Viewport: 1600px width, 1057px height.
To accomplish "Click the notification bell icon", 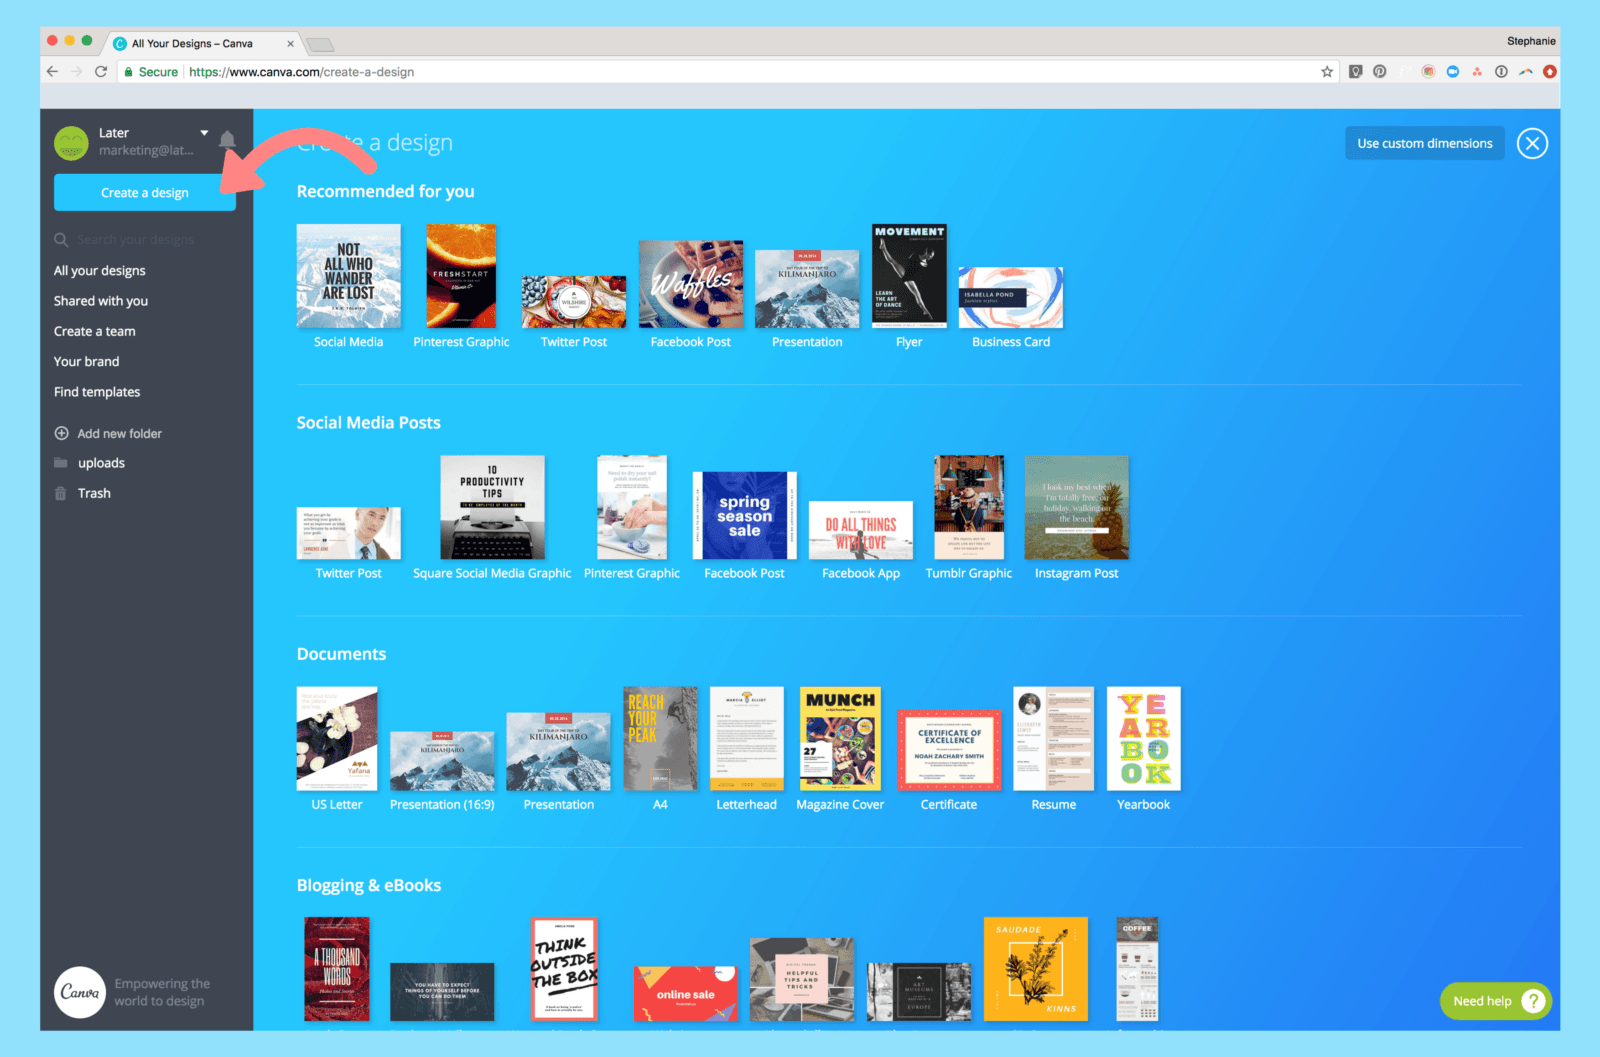I will (227, 140).
